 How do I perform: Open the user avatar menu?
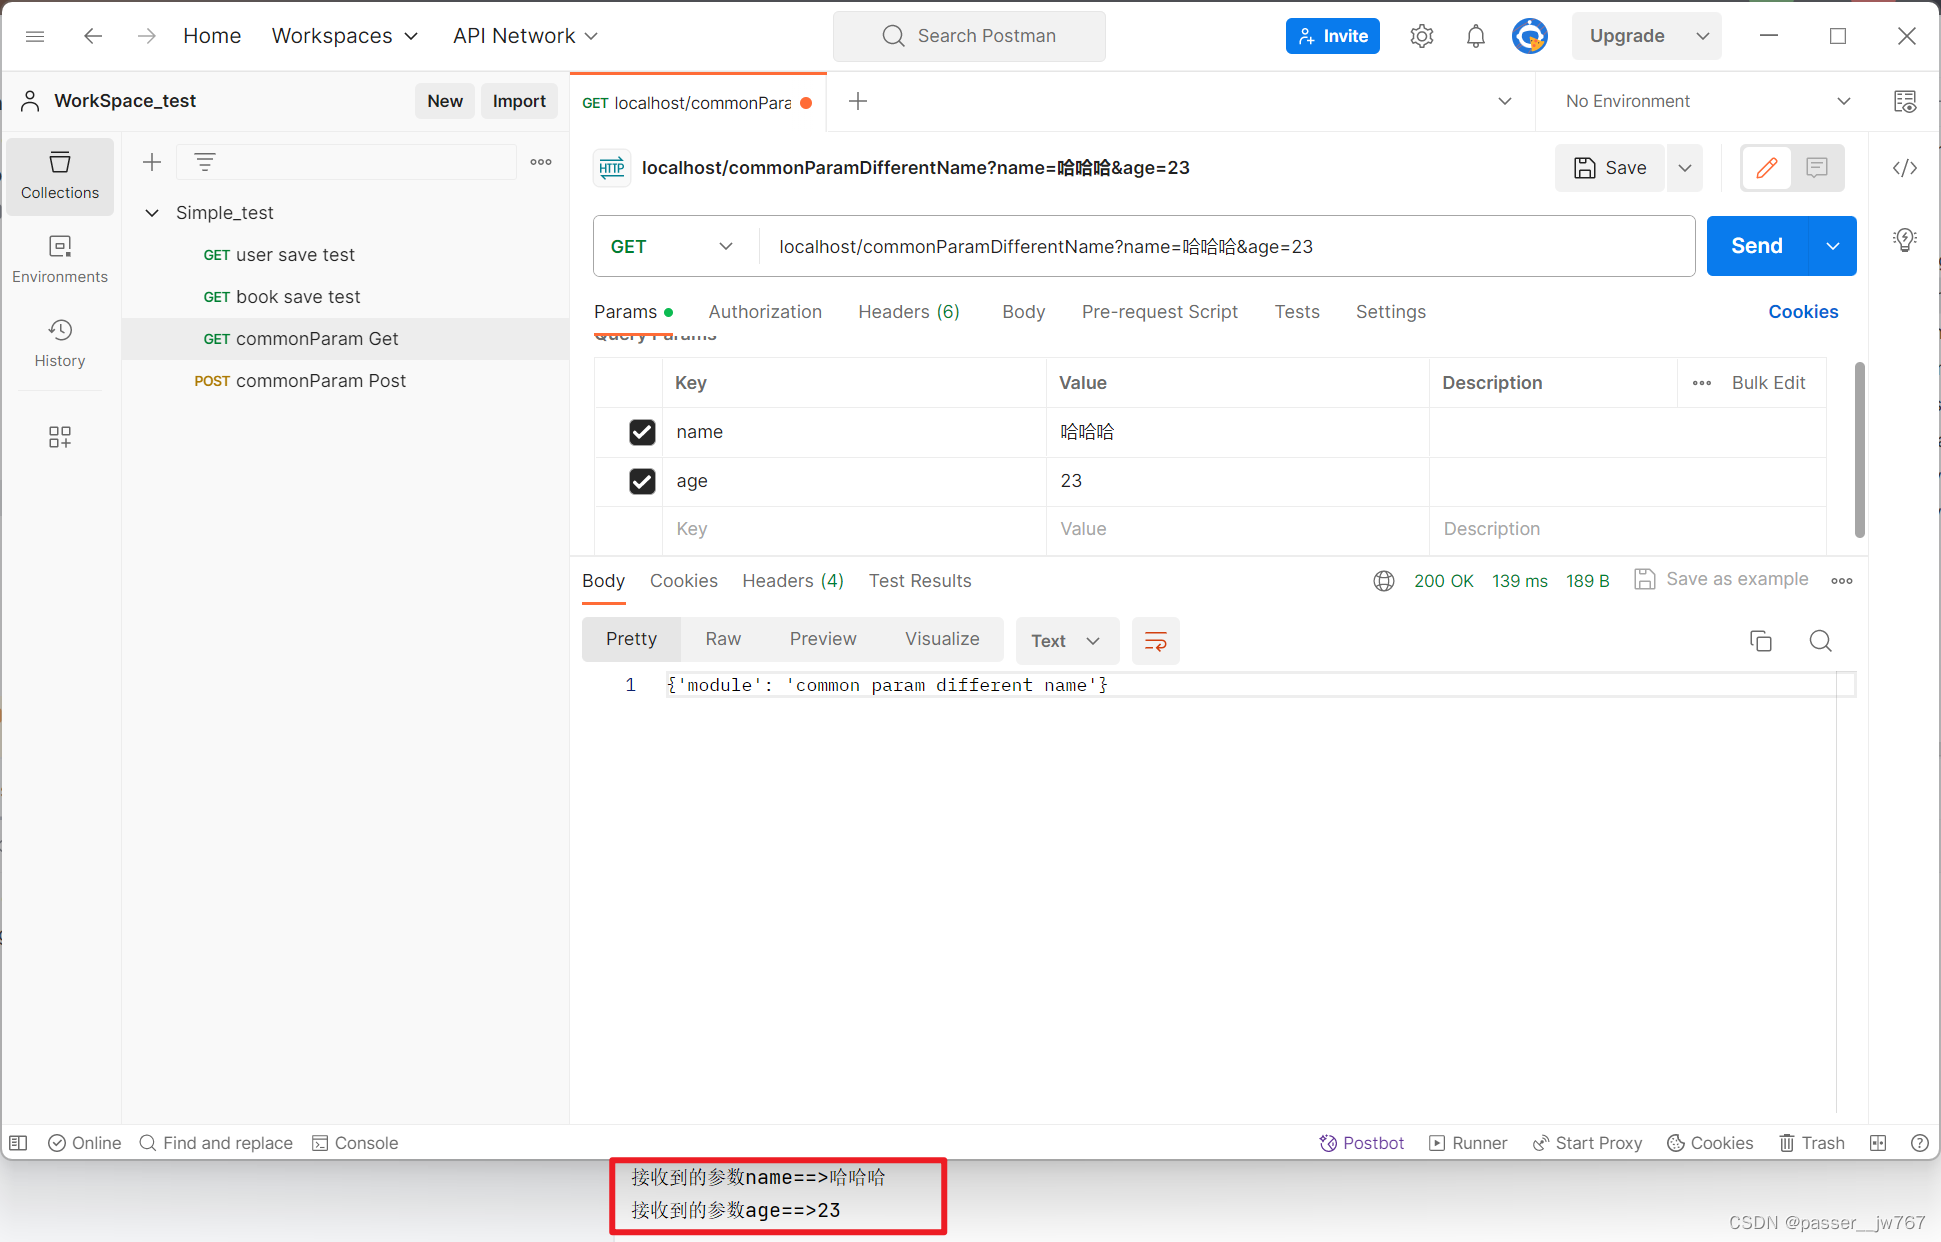point(1529,36)
